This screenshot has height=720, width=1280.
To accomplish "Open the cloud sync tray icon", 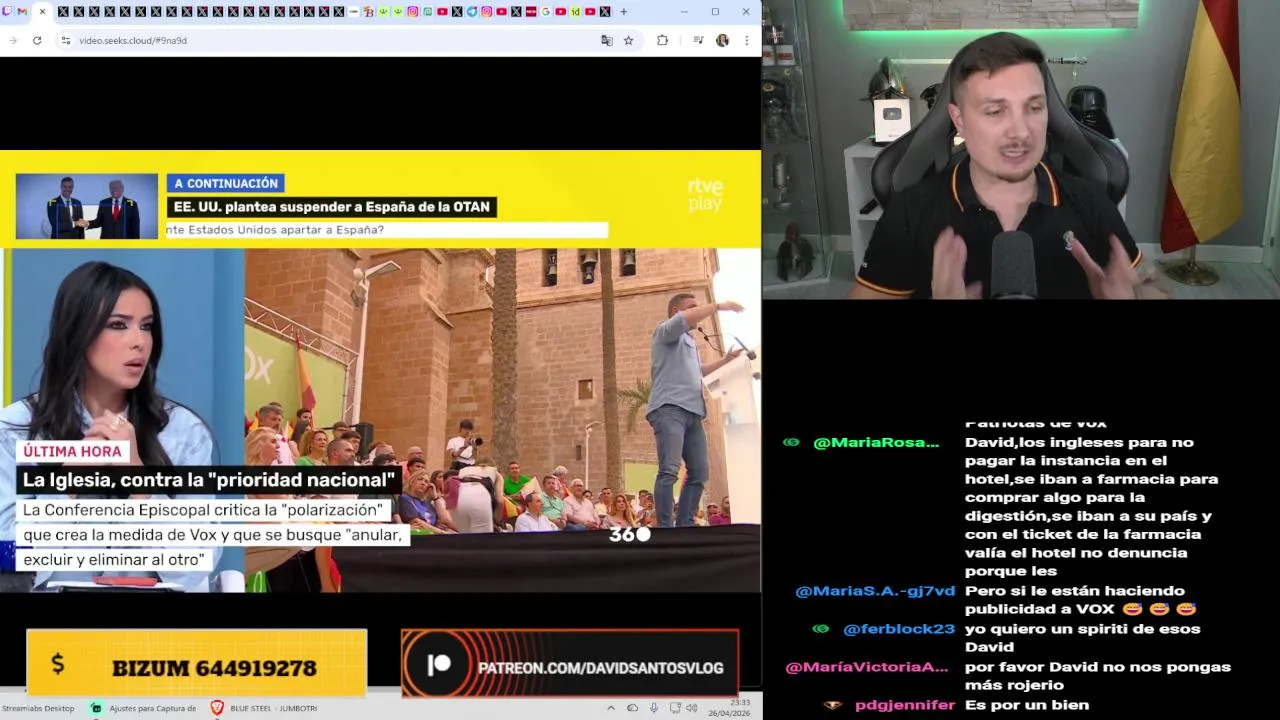I will coord(632,708).
